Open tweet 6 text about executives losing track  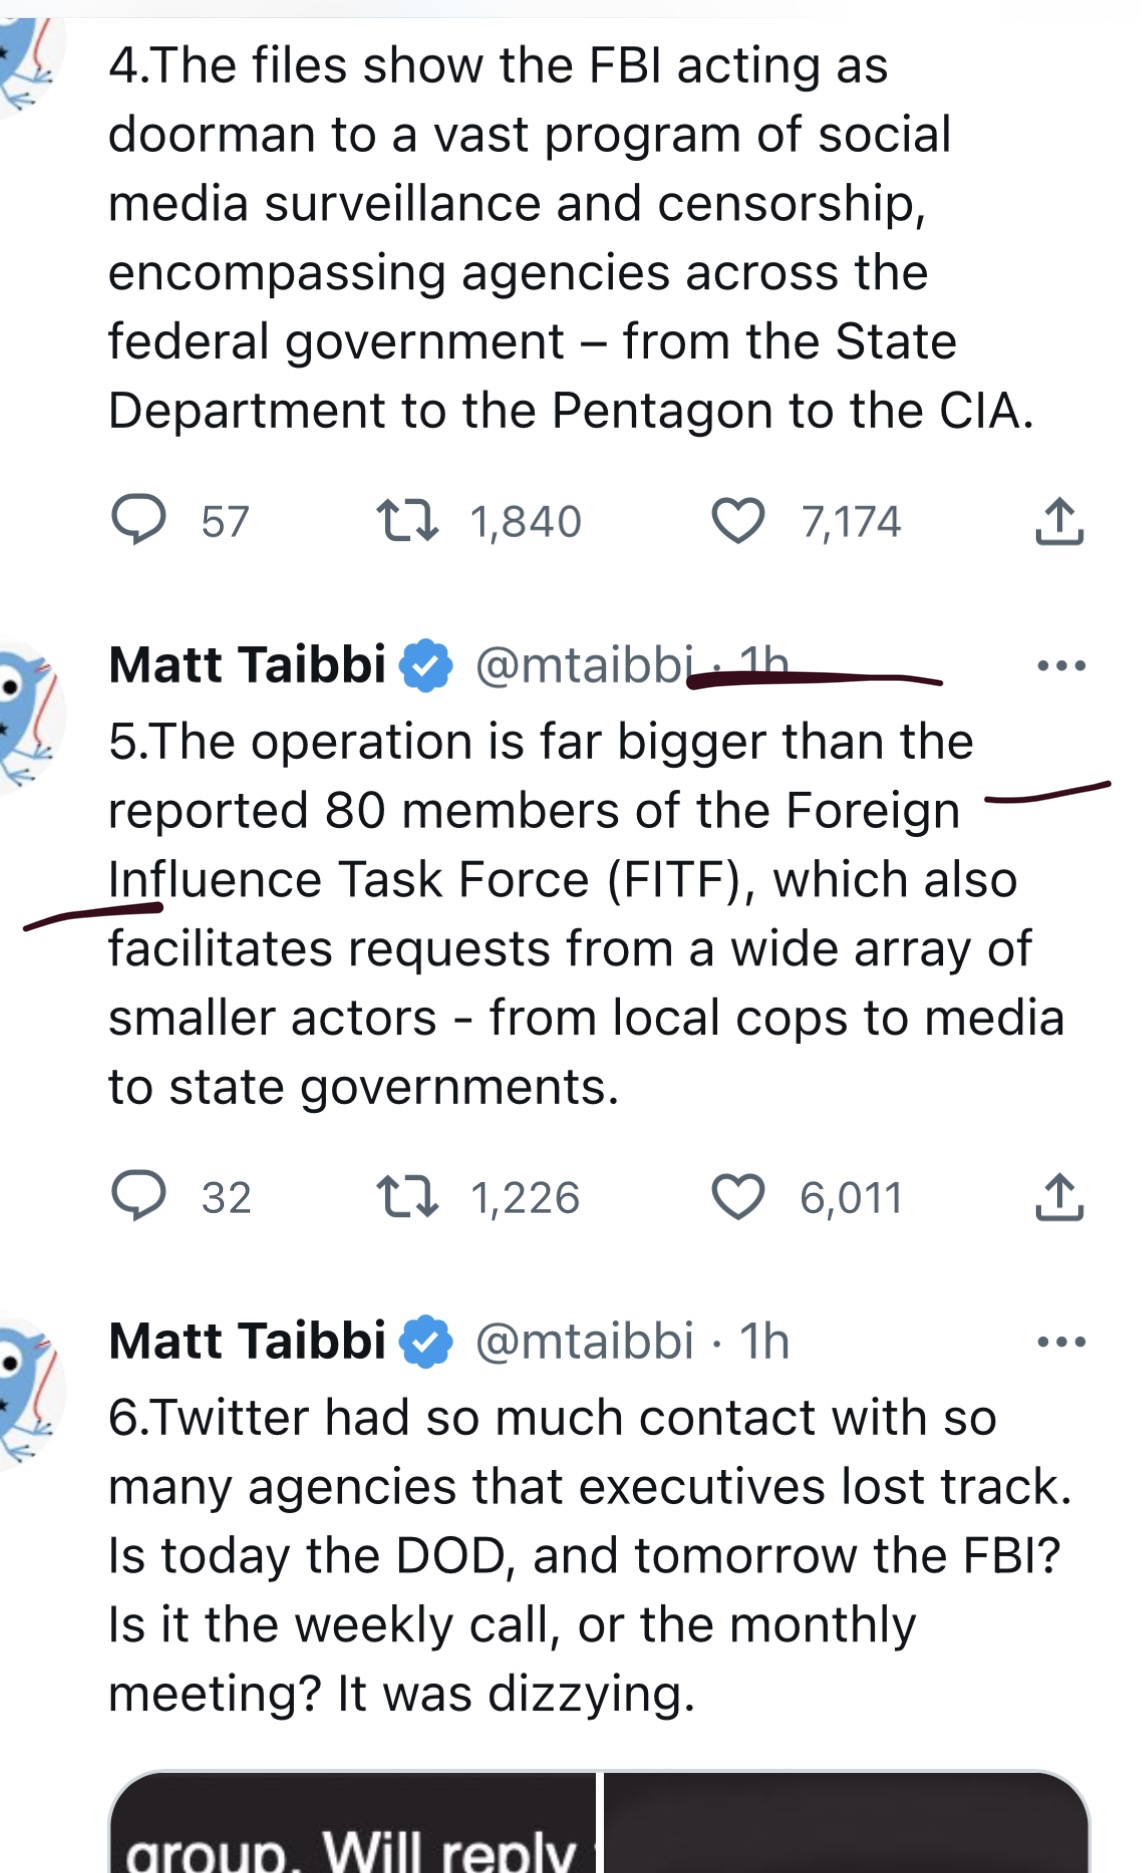(580, 1555)
